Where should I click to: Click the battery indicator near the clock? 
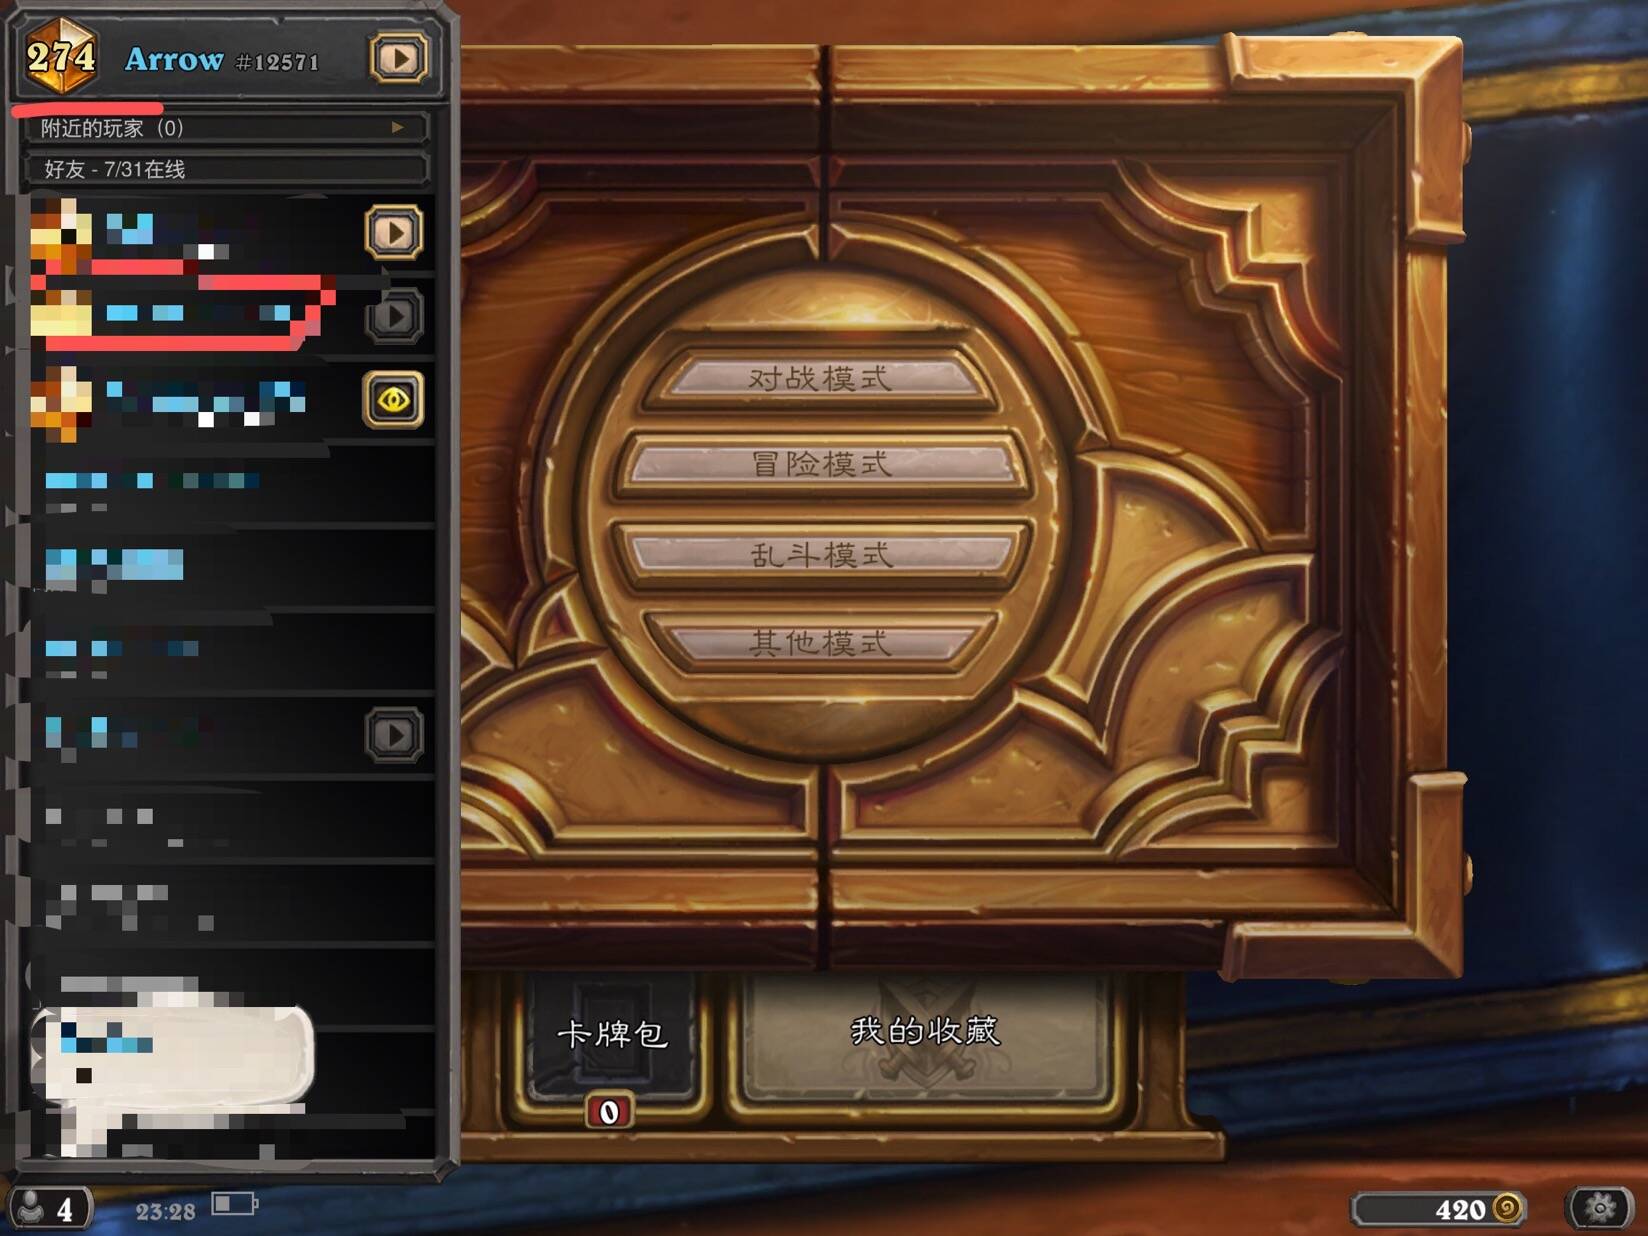(235, 1203)
